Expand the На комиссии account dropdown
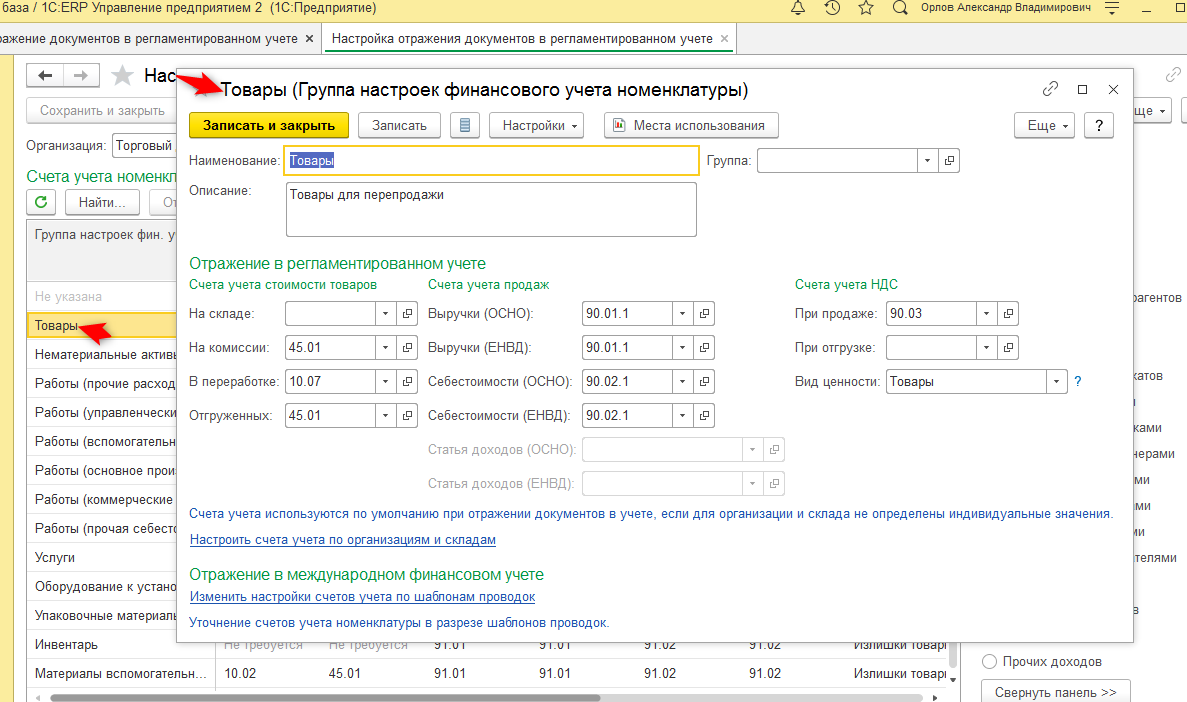The image size is (1187, 702). pyautogui.click(x=385, y=348)
